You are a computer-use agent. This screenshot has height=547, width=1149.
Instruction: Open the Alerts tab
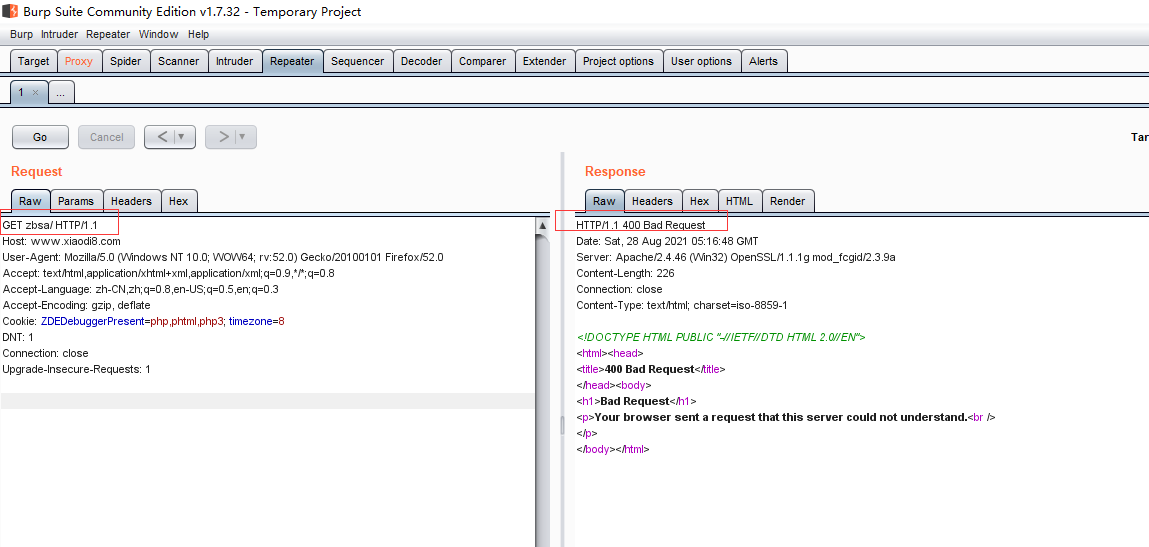coord(764,62)
